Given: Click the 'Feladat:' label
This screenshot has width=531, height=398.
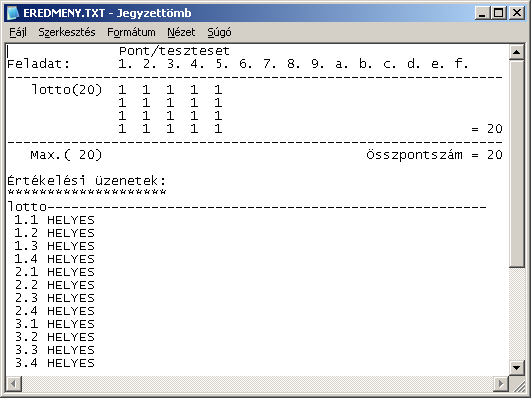Looking at the screenshot, I should click(x=39, y=64).
